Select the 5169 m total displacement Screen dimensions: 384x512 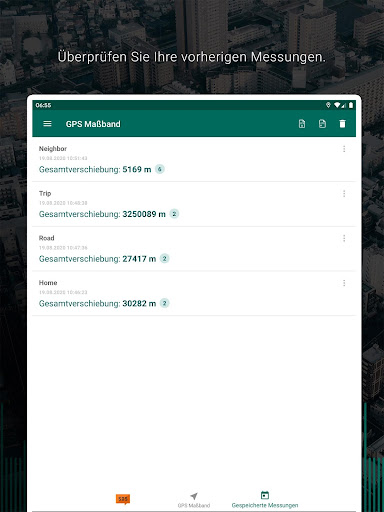(137, 169)
